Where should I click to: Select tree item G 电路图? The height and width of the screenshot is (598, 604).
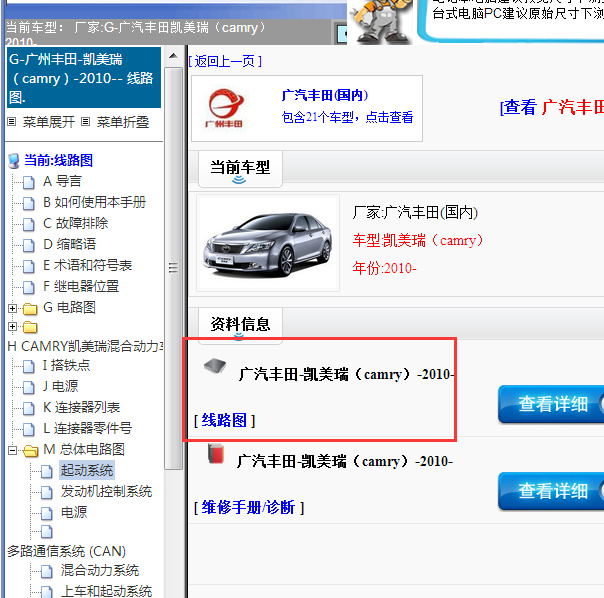click(x=69, y=307)
